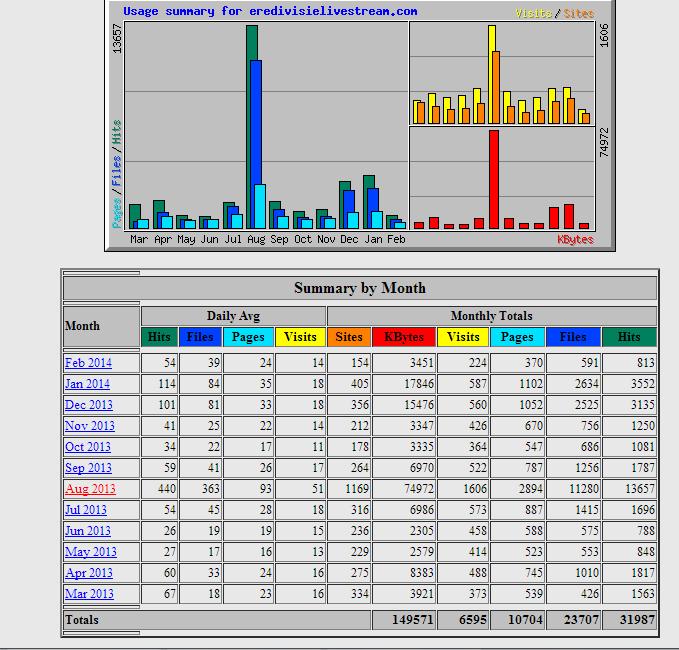
Task: Click the Summary by Month title
Action: (360, 288)
